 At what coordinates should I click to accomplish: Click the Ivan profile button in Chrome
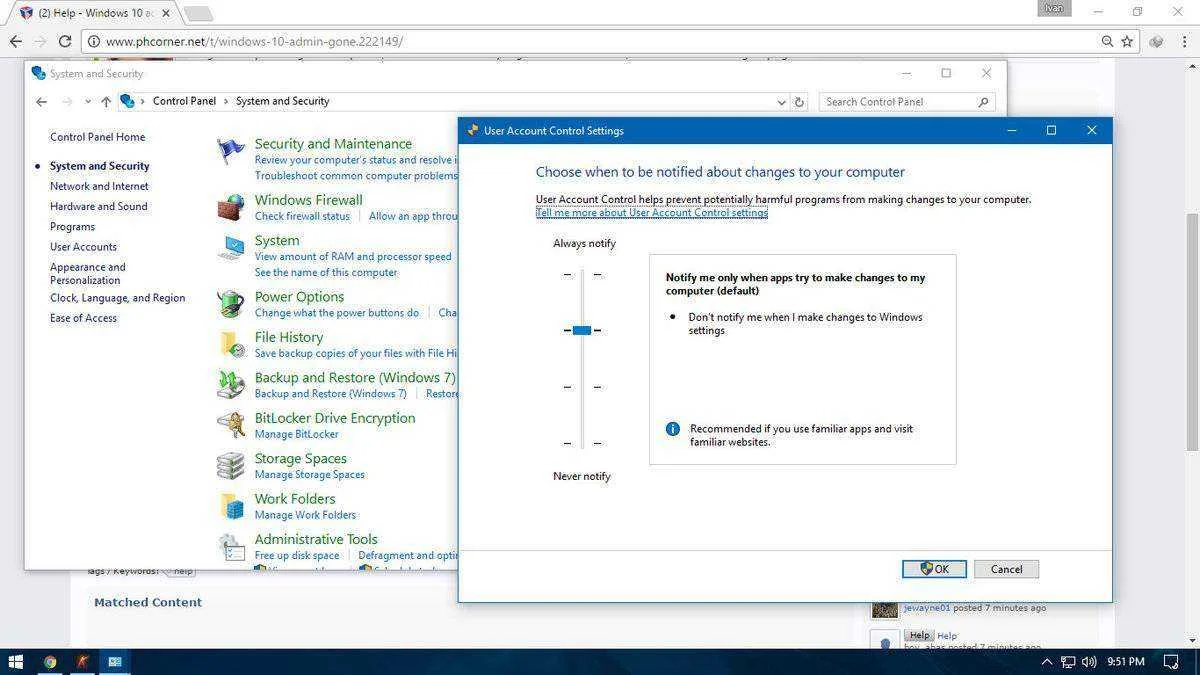point(1053,8)
